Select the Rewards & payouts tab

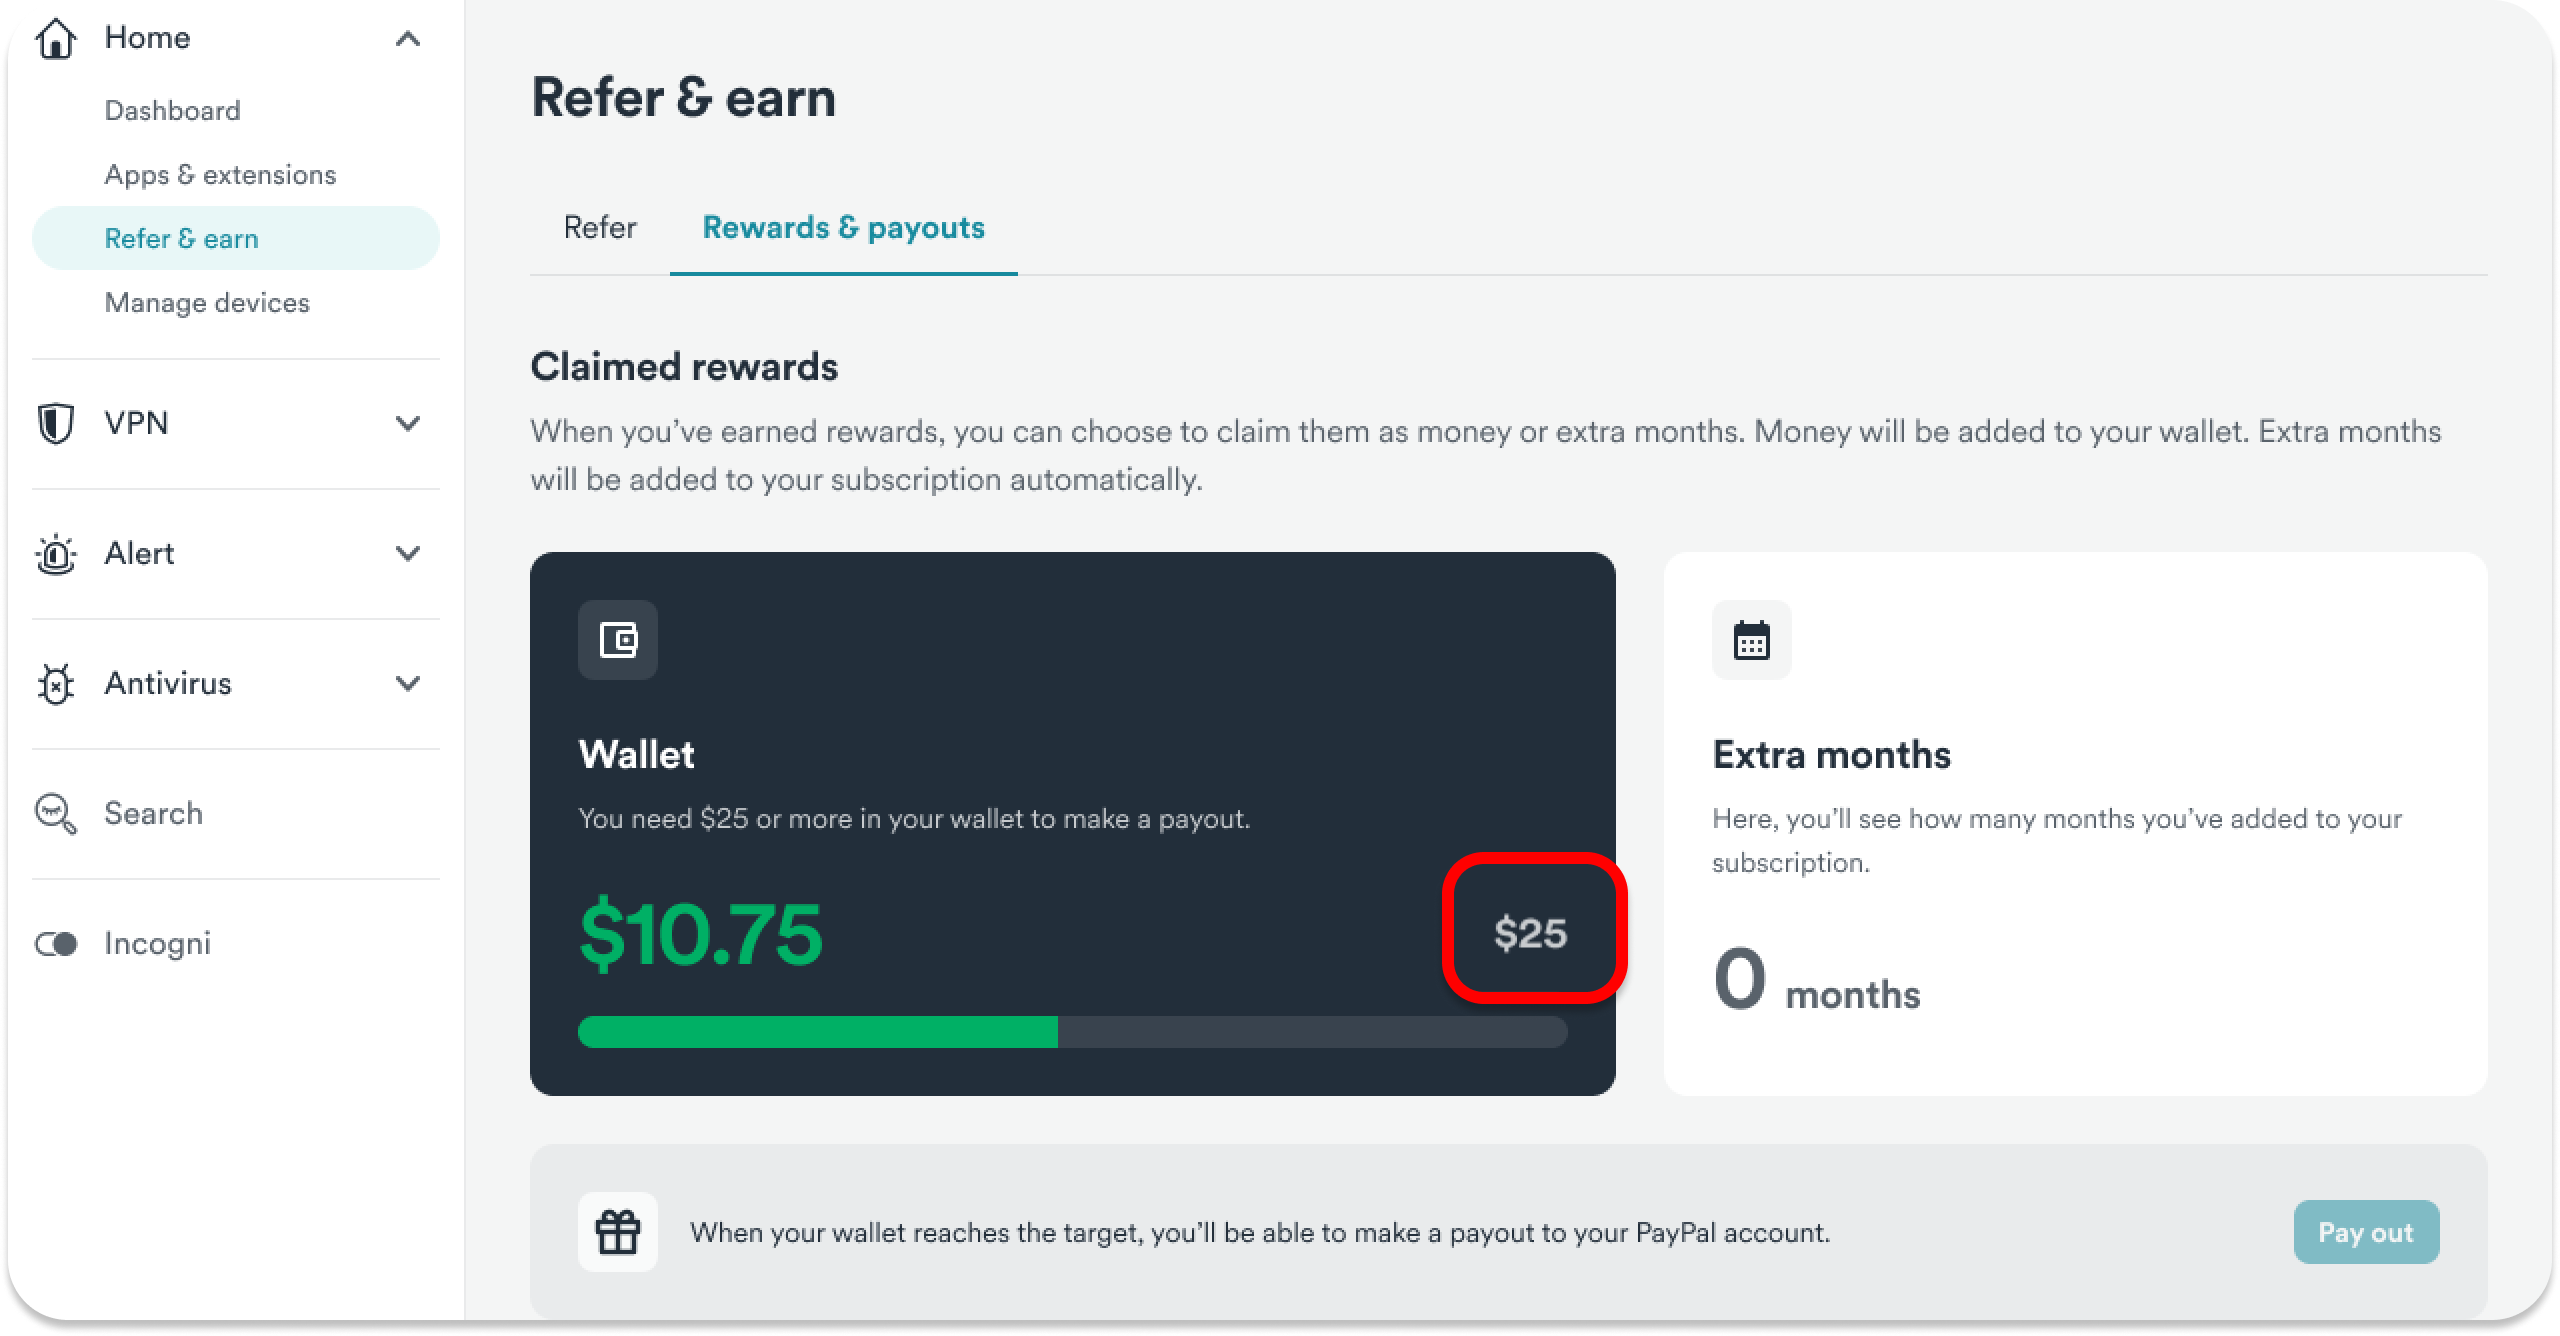(x=843, y=228)
